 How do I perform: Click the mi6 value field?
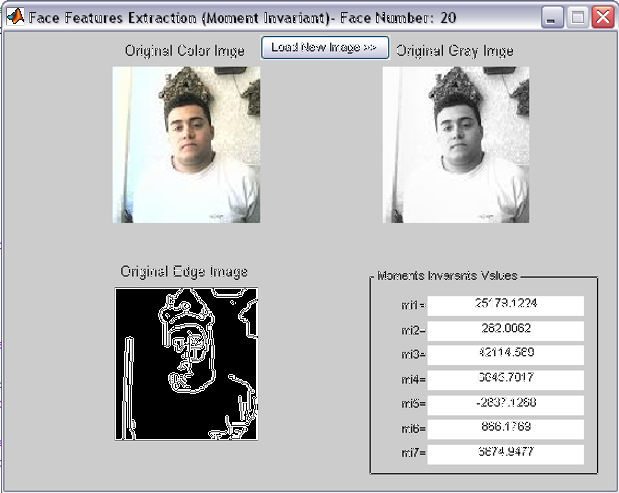(x=505, y=429)
